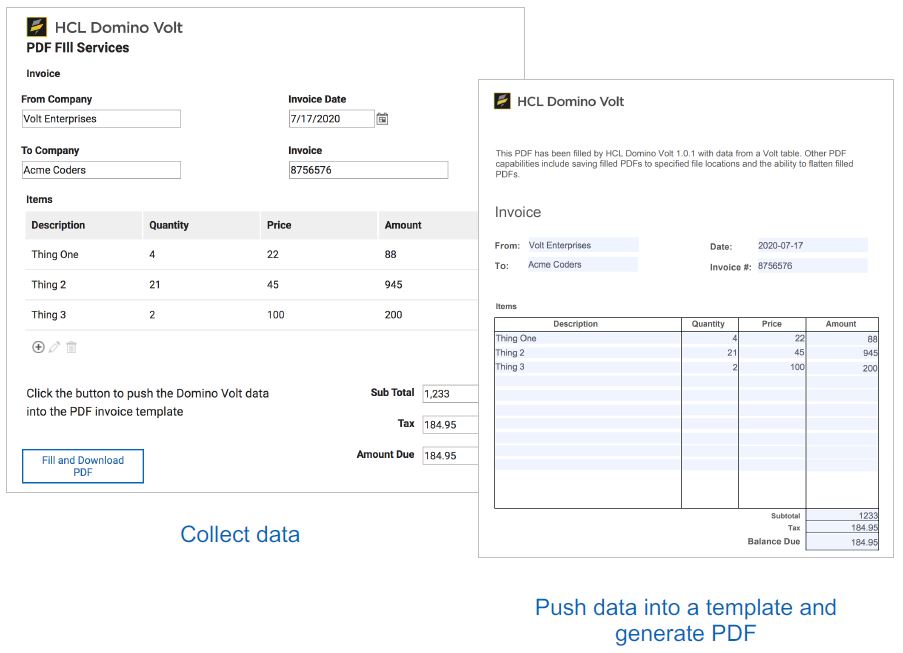903x653 pixels.
Task: Select the Sub Total field in the form
Action: coord(450,394)
